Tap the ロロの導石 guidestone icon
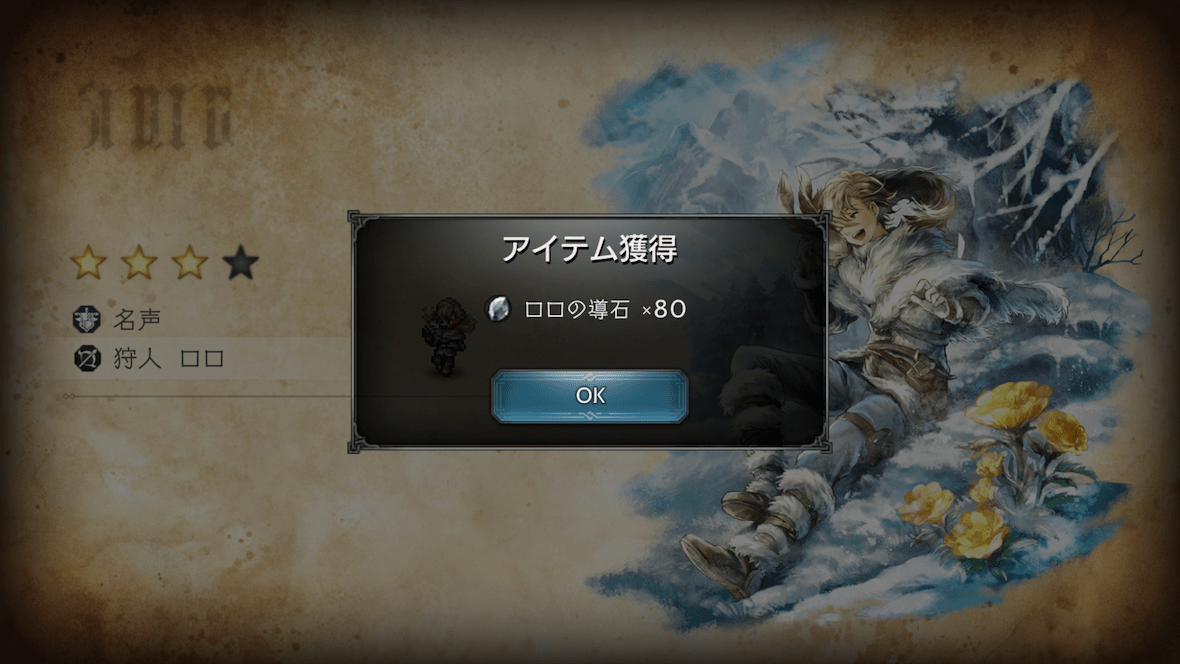Viewport: 1180px width, 664px height. [x=497, y=309]
